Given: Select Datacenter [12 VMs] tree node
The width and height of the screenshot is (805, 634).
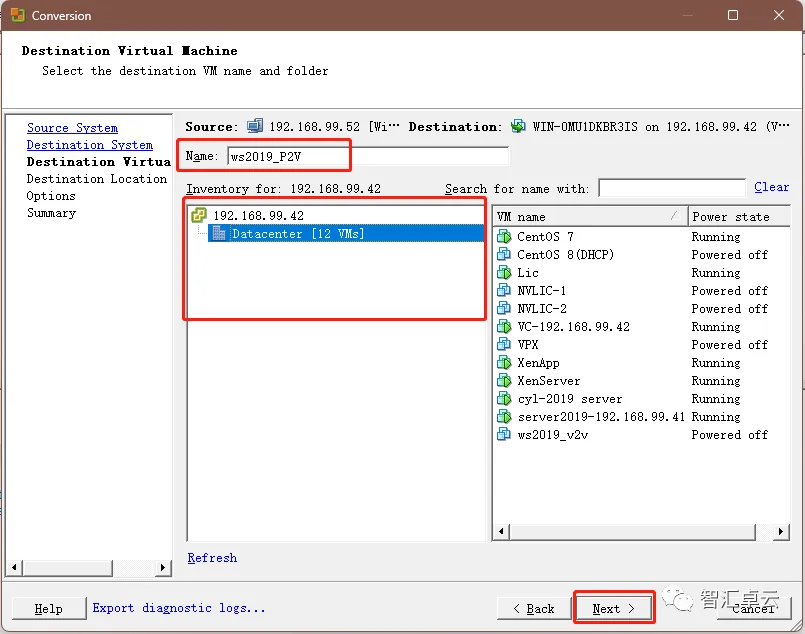Looking at the screenshot, I should 346,234.
